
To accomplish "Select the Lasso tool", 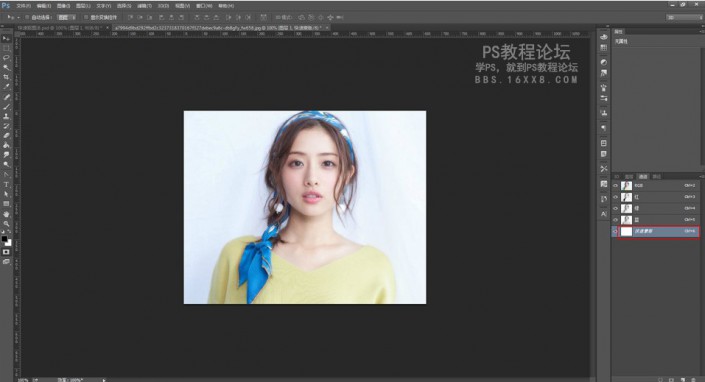I will [x=6, y=58].
